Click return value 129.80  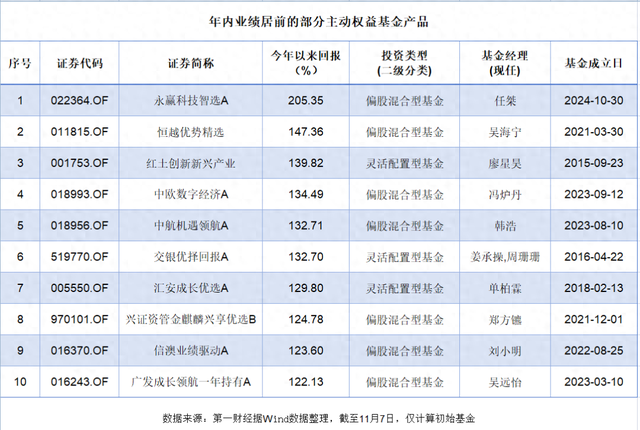pyautogui.click(x=306, y=288)
